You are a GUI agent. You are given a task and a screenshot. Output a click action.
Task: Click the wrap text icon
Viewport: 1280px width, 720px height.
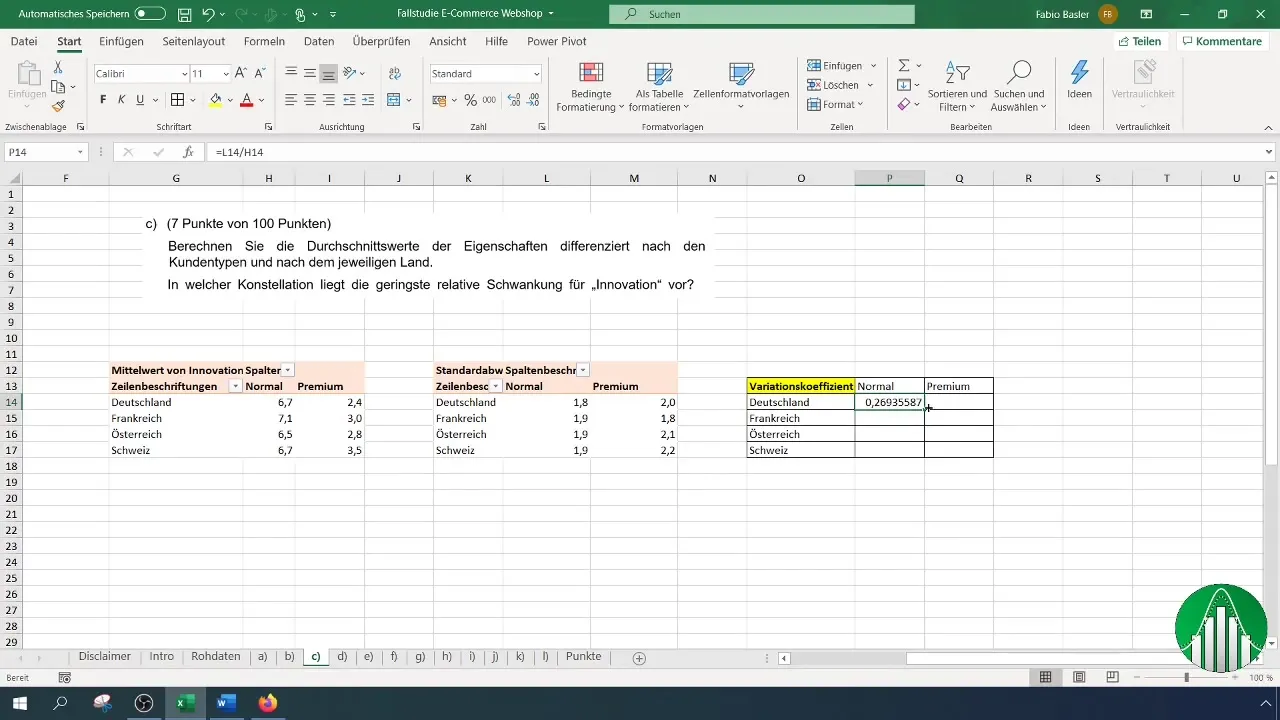[x=394, y=73]
